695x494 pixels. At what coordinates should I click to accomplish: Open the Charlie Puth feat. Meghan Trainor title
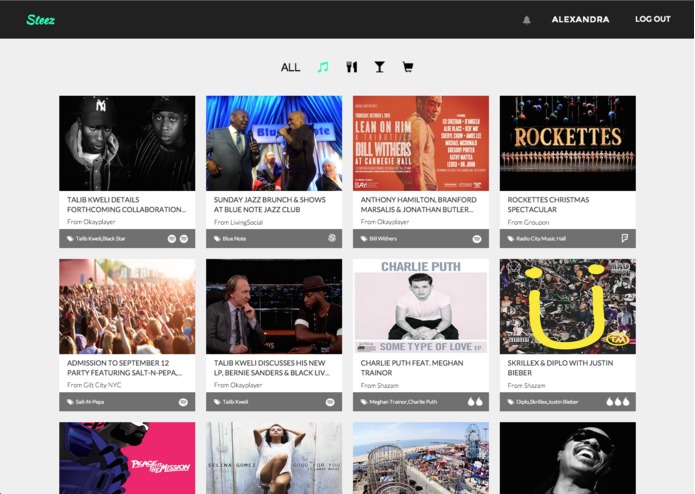coord(412,368)
